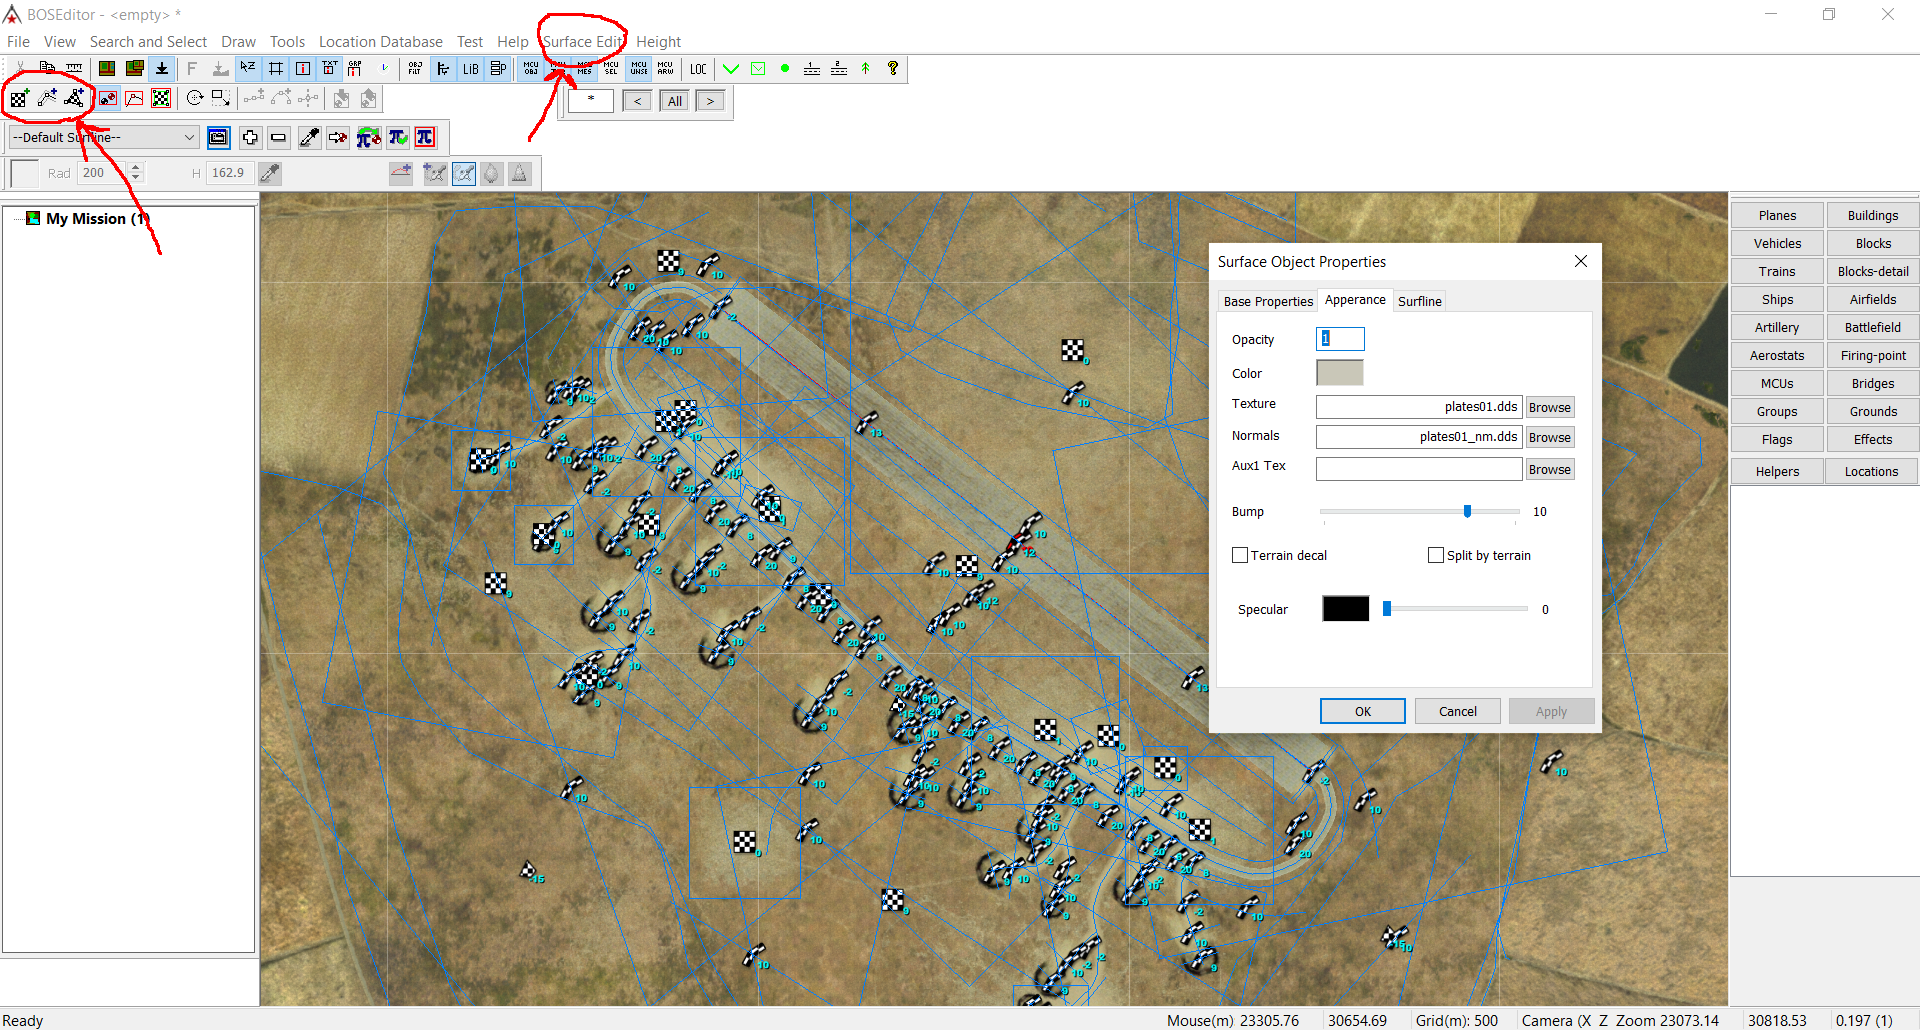
Task: Toggle the MCU OBJ visibility button
Action: point(531,69)
